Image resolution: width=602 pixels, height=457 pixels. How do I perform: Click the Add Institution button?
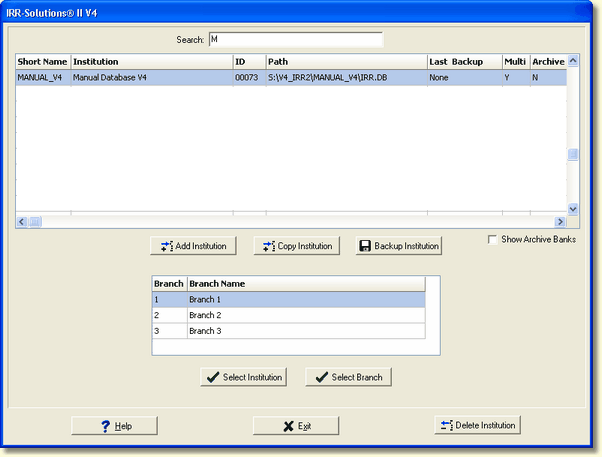(x=193, y=246)
